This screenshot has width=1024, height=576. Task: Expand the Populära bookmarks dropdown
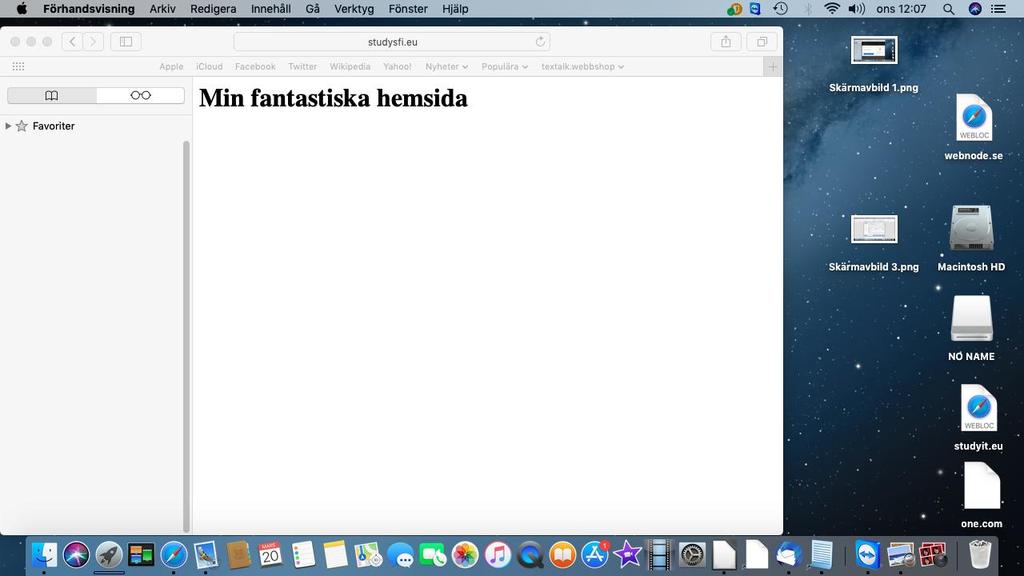pos(504,67)
